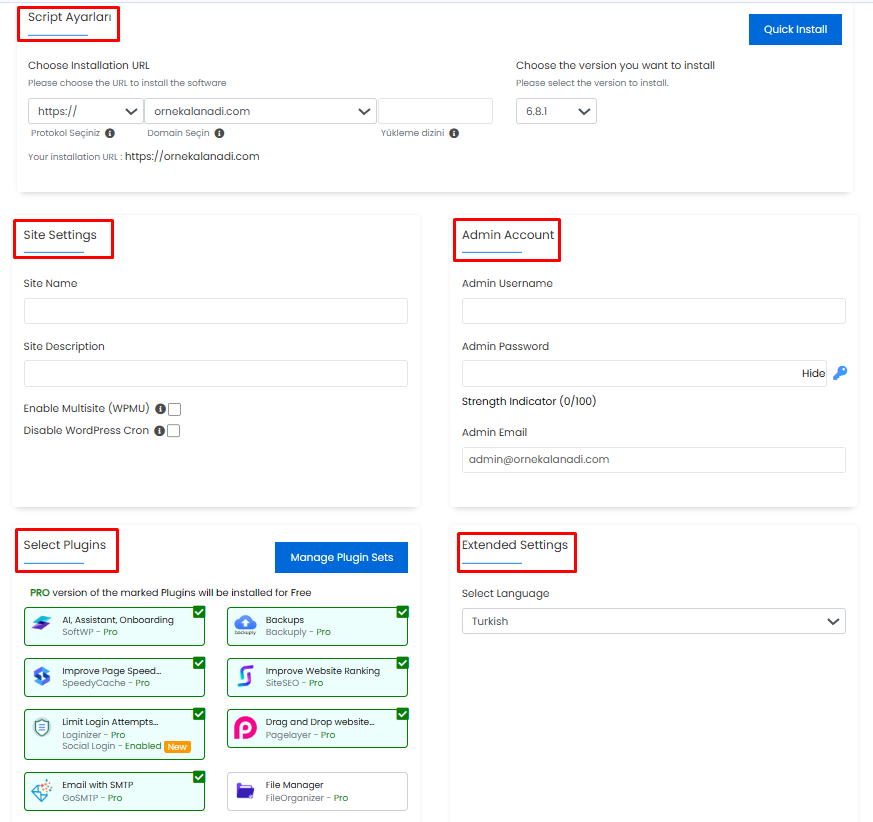This screenshot has height=822, width=873.
Task: Click the Choose Installation URL label
Action: (x=89, y=65)
